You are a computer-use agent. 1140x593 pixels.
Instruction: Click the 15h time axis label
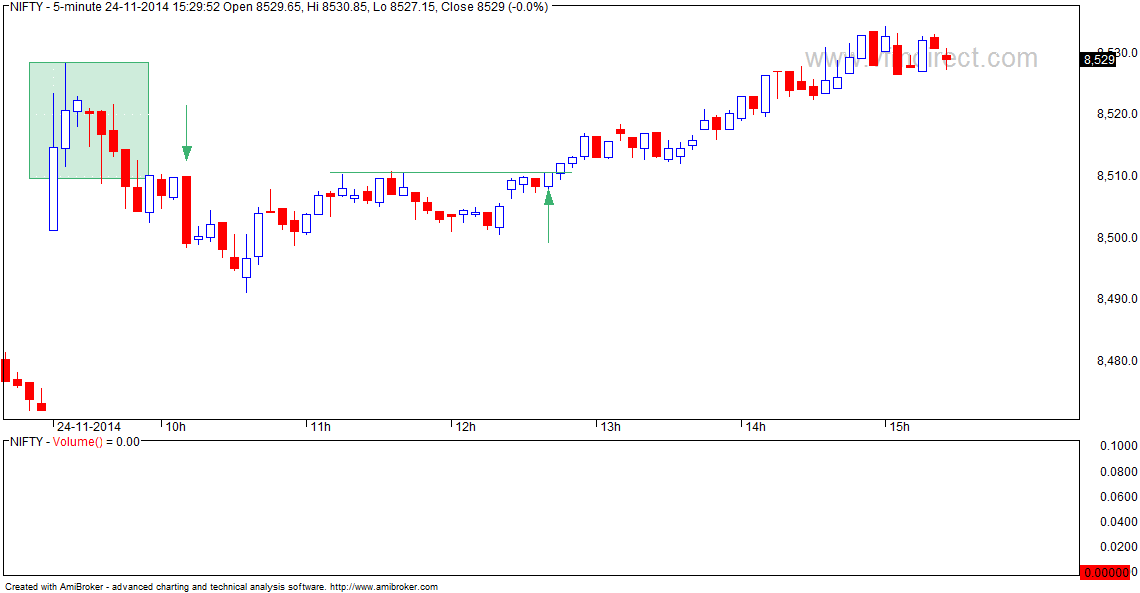pos(900,427)
